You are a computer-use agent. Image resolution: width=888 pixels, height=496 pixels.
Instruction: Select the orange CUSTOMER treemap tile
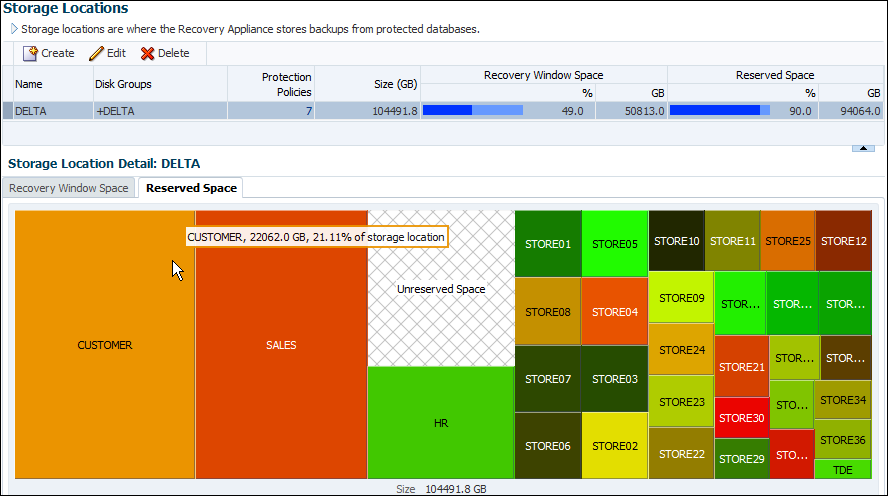coord(105,345)
